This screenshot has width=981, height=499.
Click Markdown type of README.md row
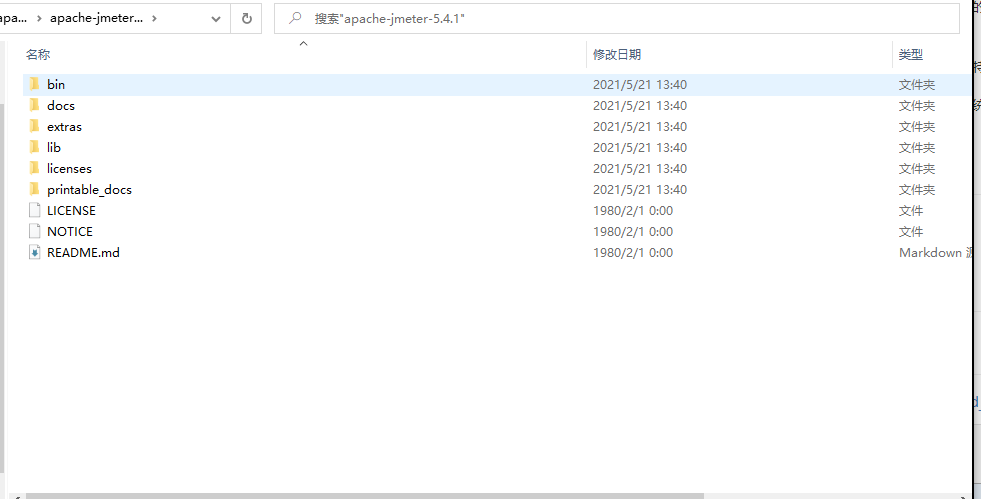935,253
